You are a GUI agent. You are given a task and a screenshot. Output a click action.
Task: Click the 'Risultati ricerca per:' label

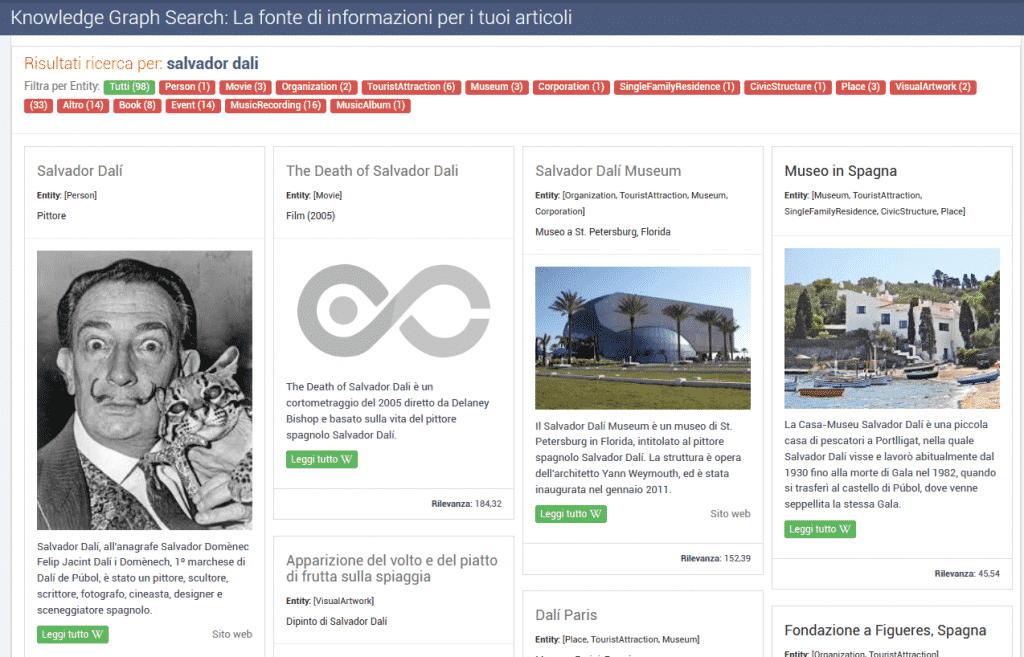[x=93, y=63]
